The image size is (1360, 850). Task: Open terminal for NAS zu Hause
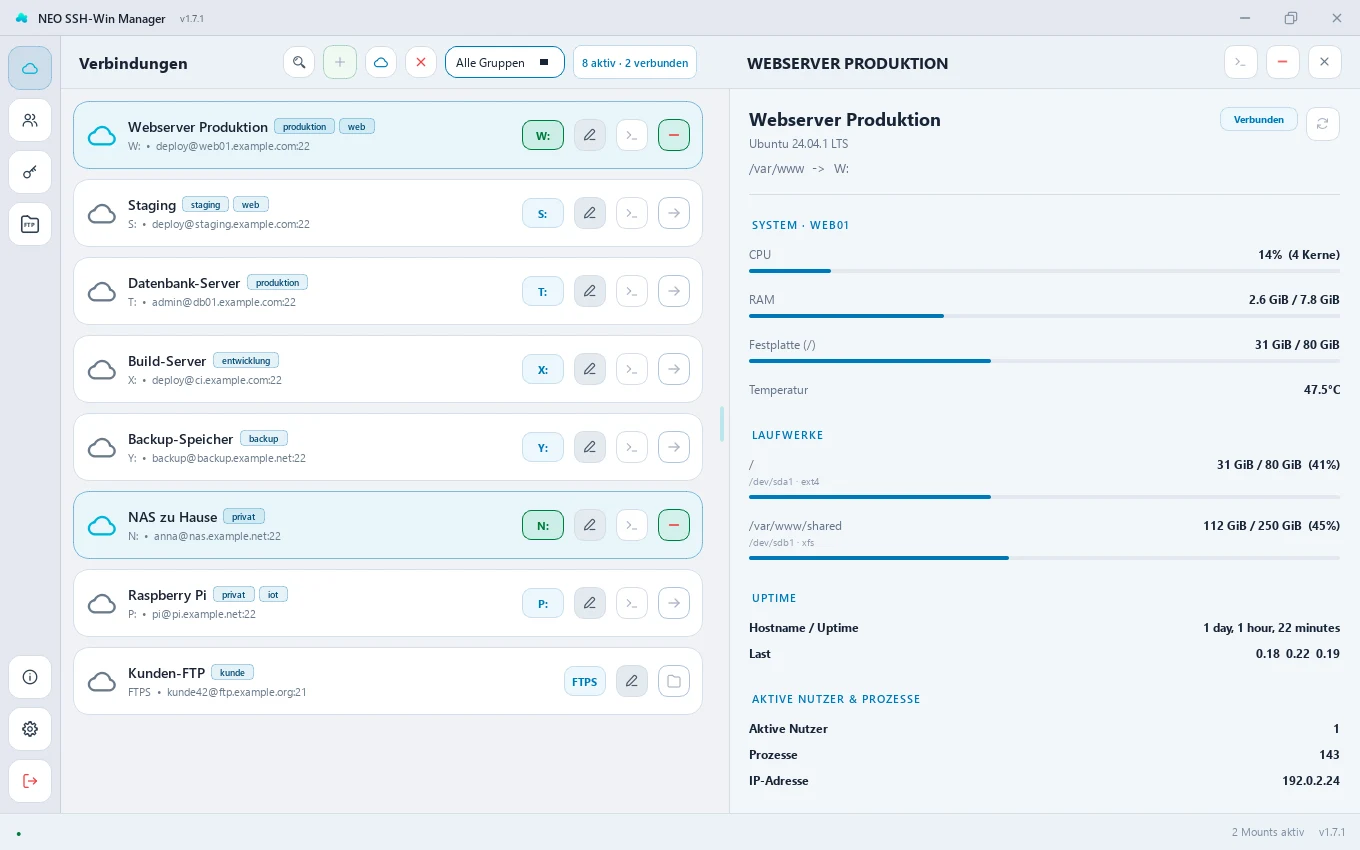(x=632, y=525)
